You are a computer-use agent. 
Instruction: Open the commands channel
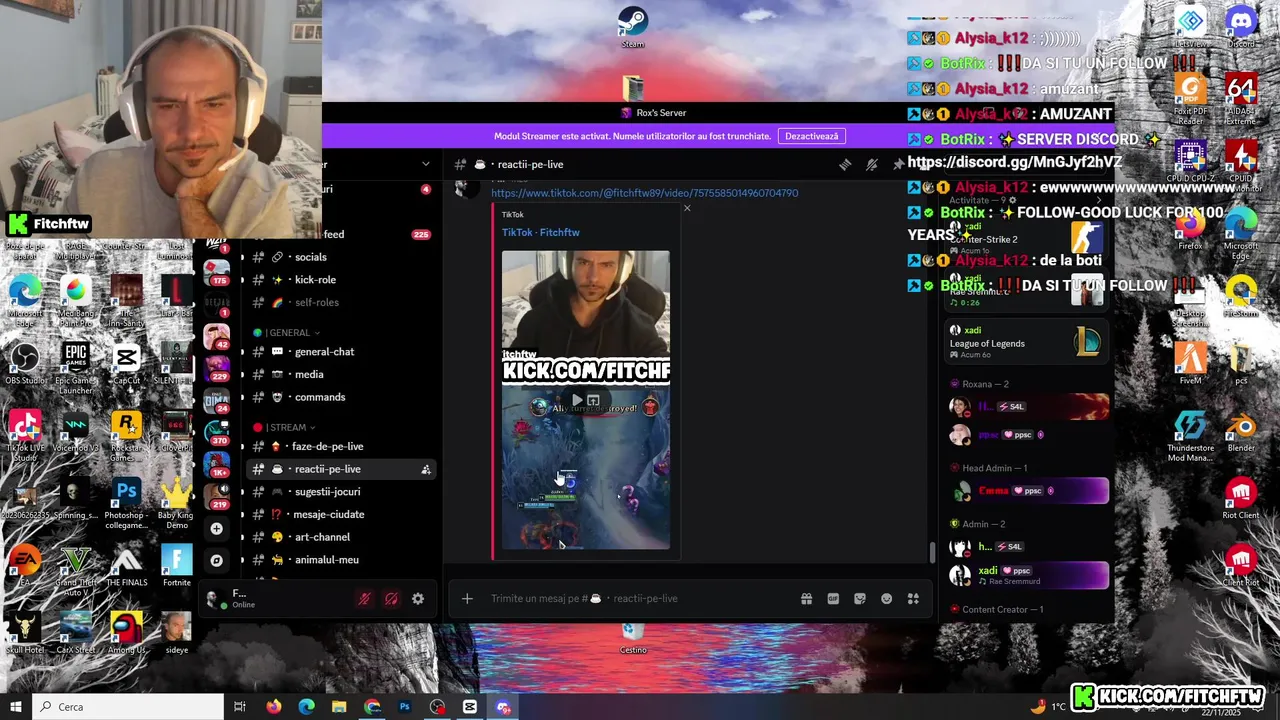[340, 397]
